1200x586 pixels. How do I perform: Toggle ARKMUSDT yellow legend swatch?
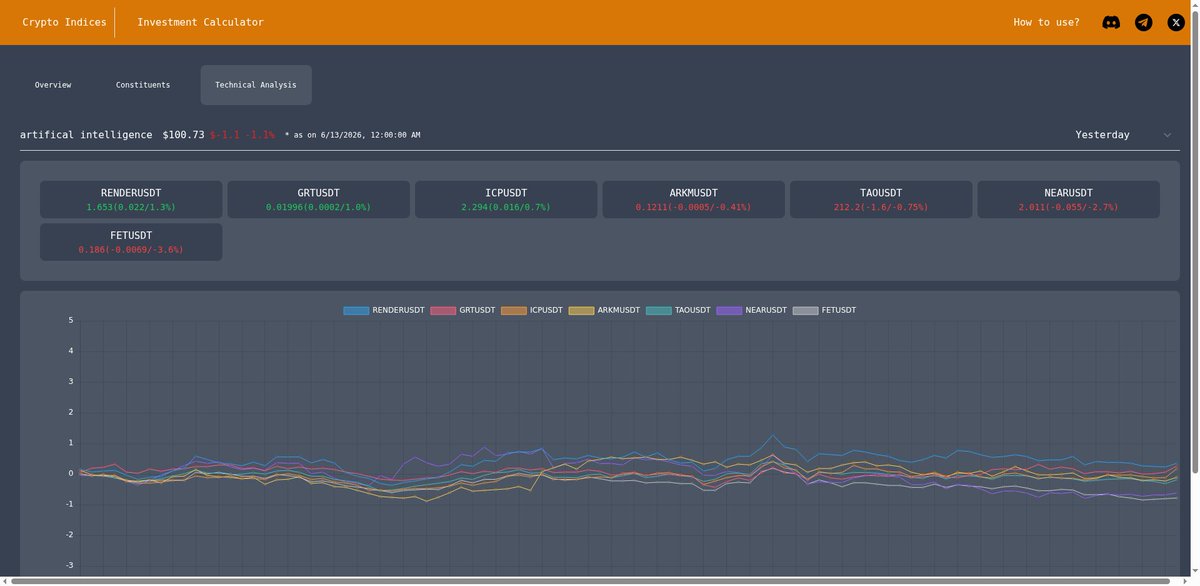point(581,311)
